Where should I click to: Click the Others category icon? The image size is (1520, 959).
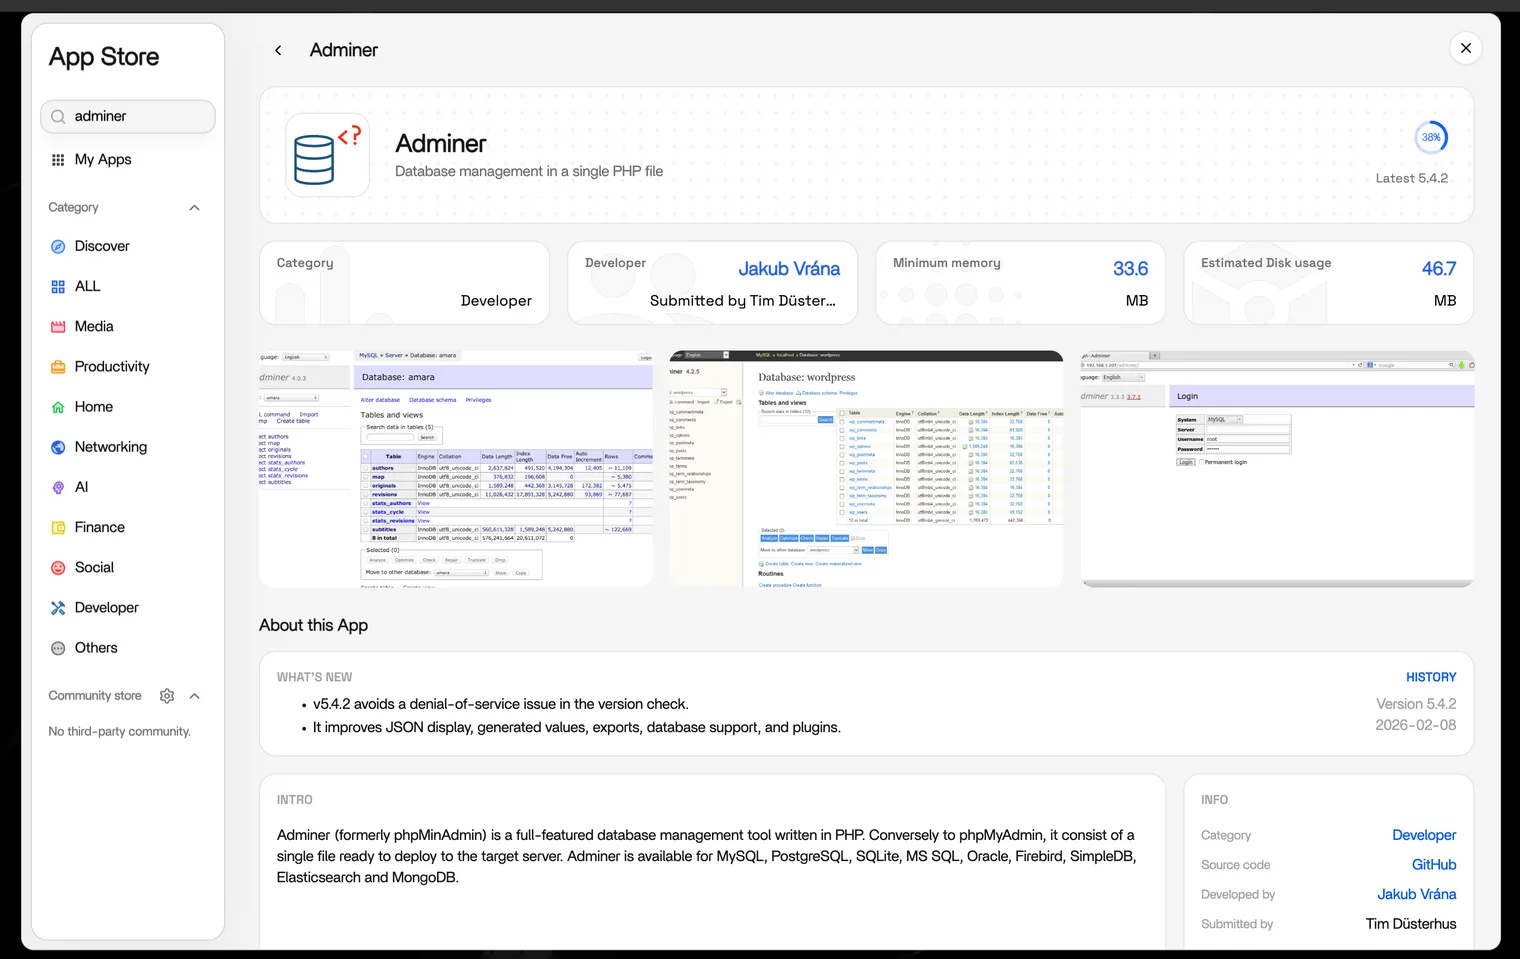pos(58,648)
